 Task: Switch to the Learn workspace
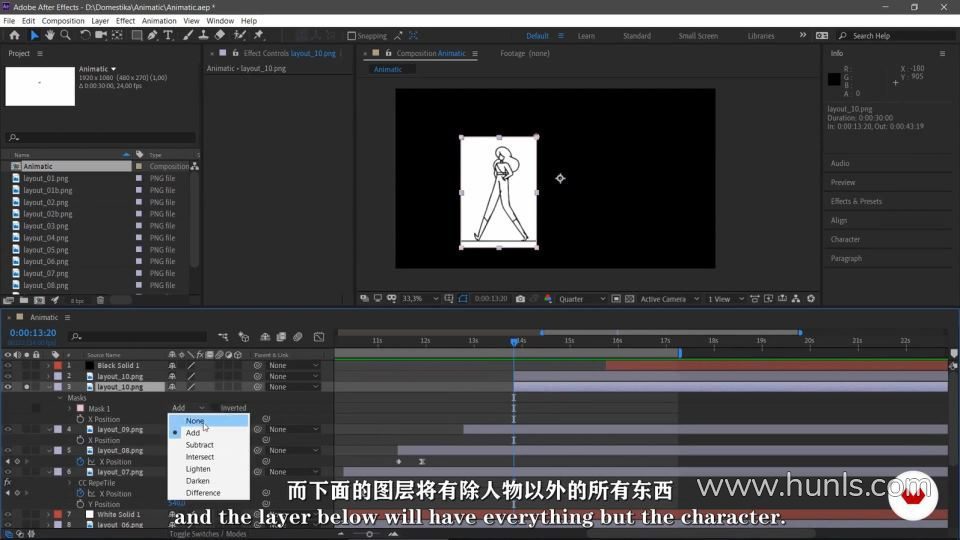click(x=586, y=36)
